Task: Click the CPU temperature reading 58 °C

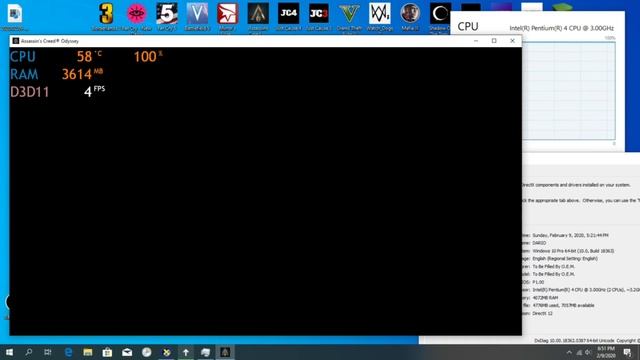Action: 89,56
